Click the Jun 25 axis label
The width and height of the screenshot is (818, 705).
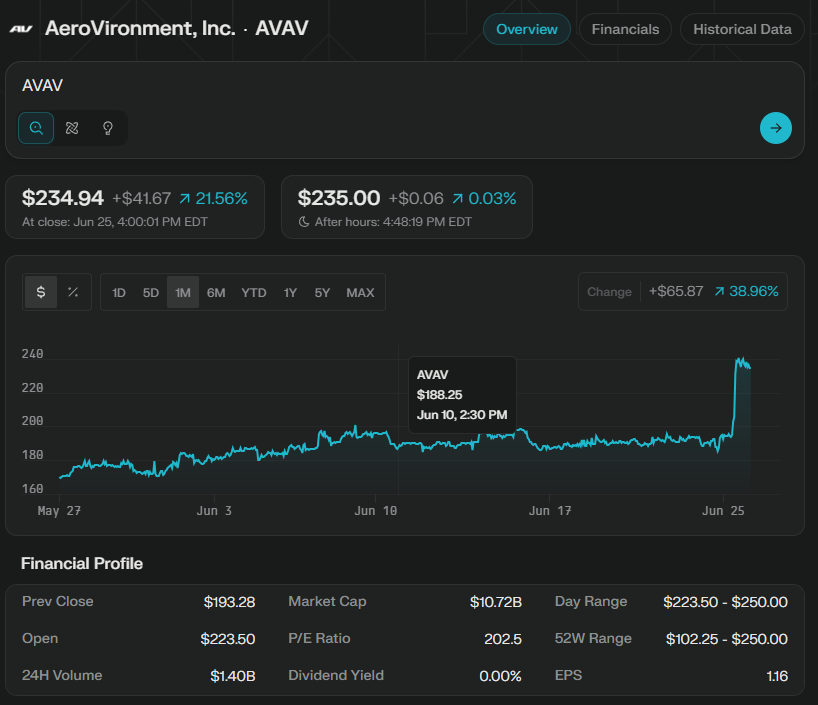(x=723, y=510)
